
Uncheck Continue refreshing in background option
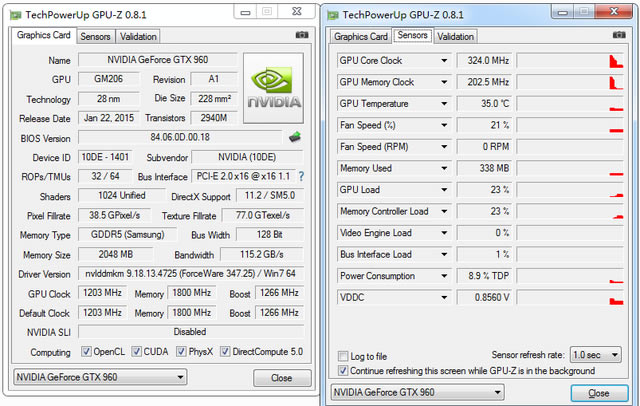[x=343, y=371]
